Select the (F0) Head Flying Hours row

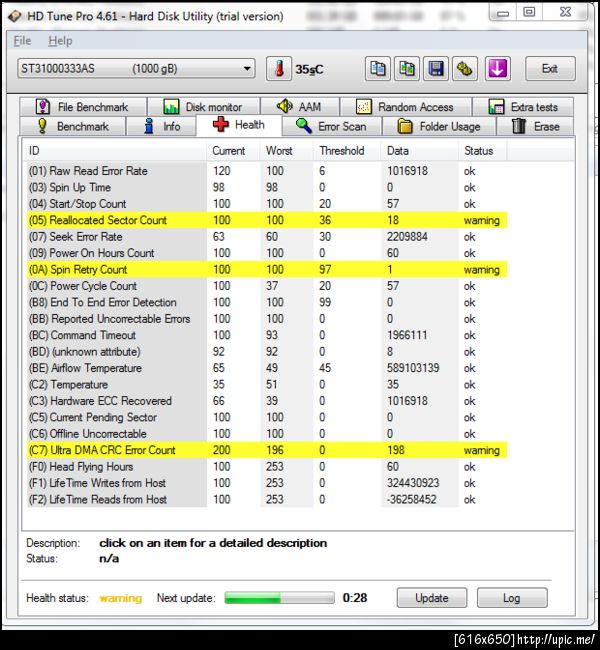pyautogui.click(x=267, y=466)
